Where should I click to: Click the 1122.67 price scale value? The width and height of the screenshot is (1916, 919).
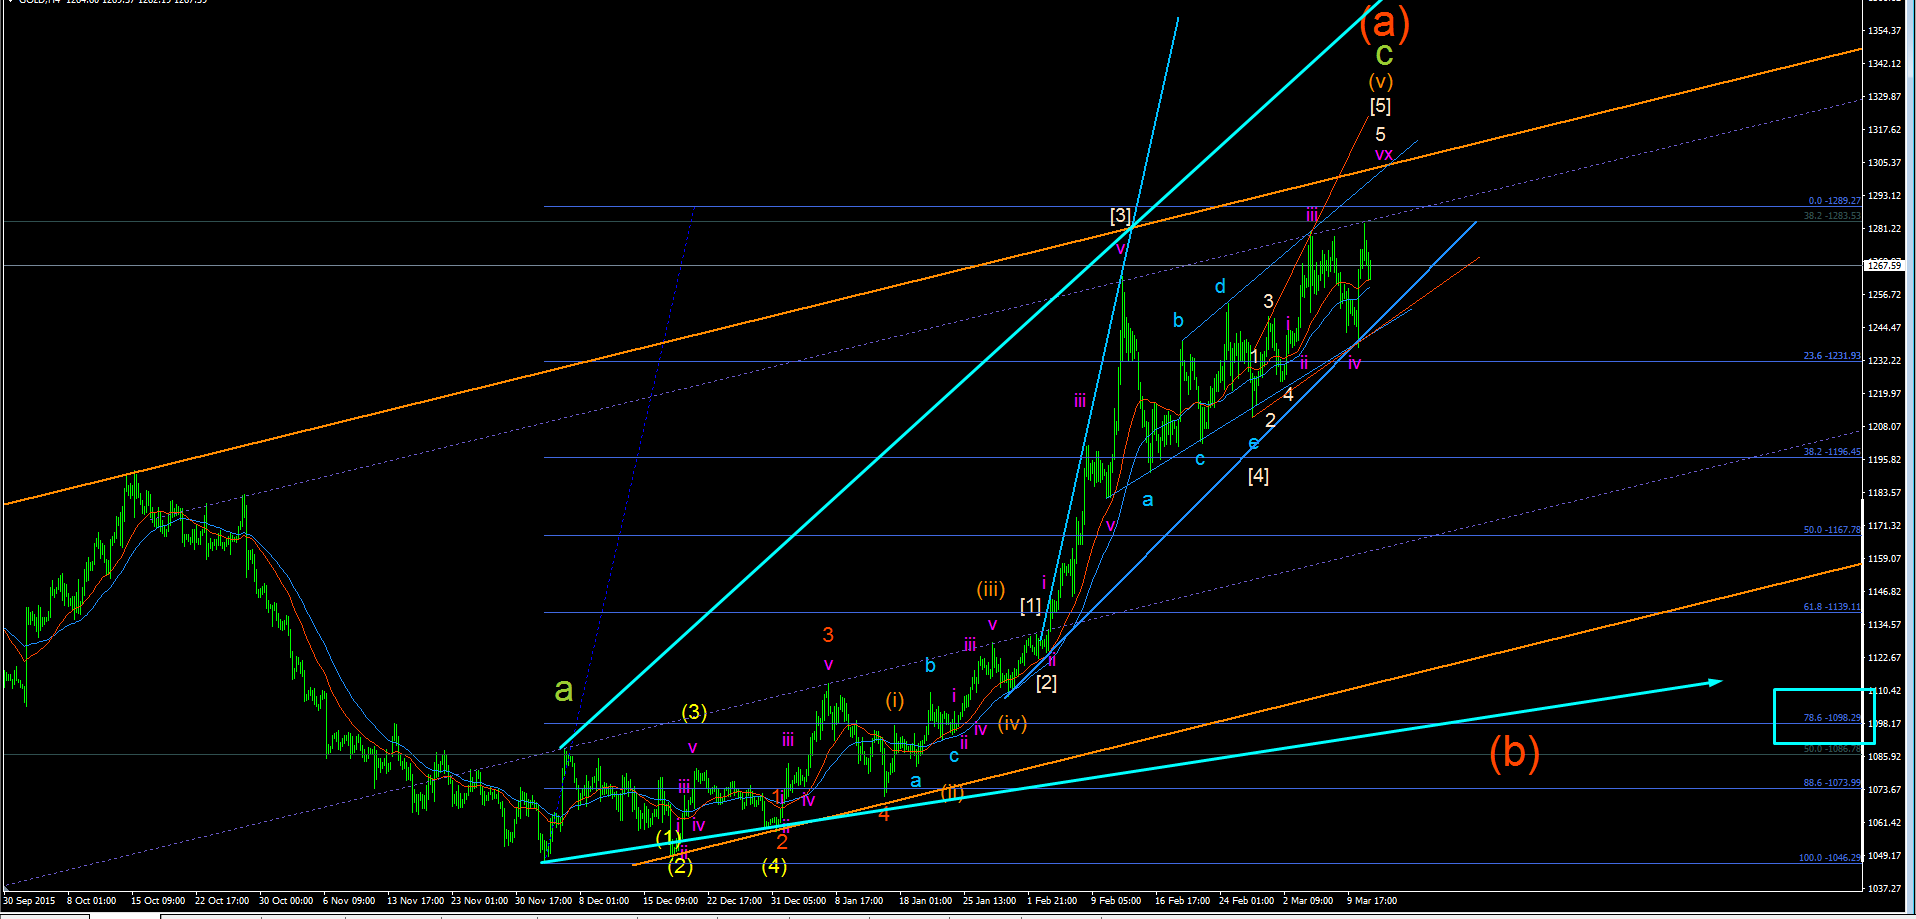[x=1885, y=658]
